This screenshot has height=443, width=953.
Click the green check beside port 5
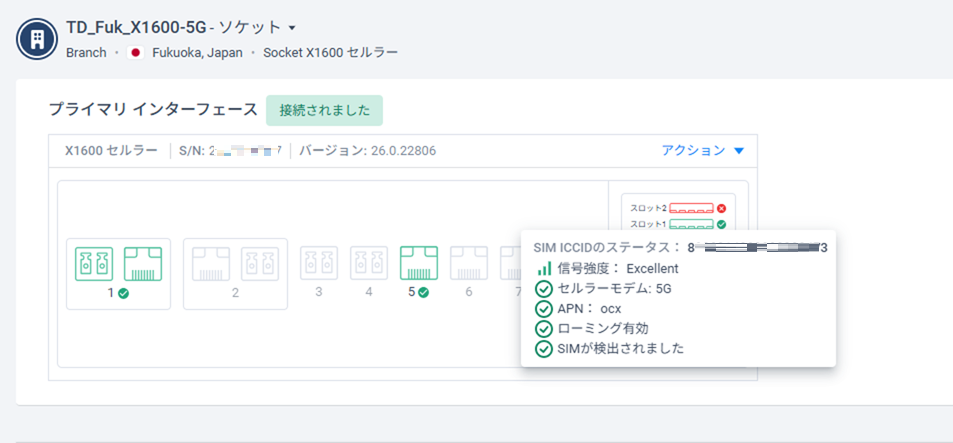[x=424, y=292]
